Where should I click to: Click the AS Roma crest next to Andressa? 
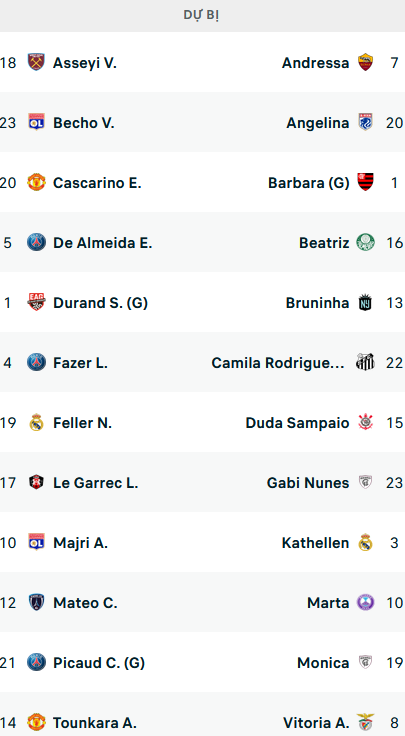coord(366,62)
